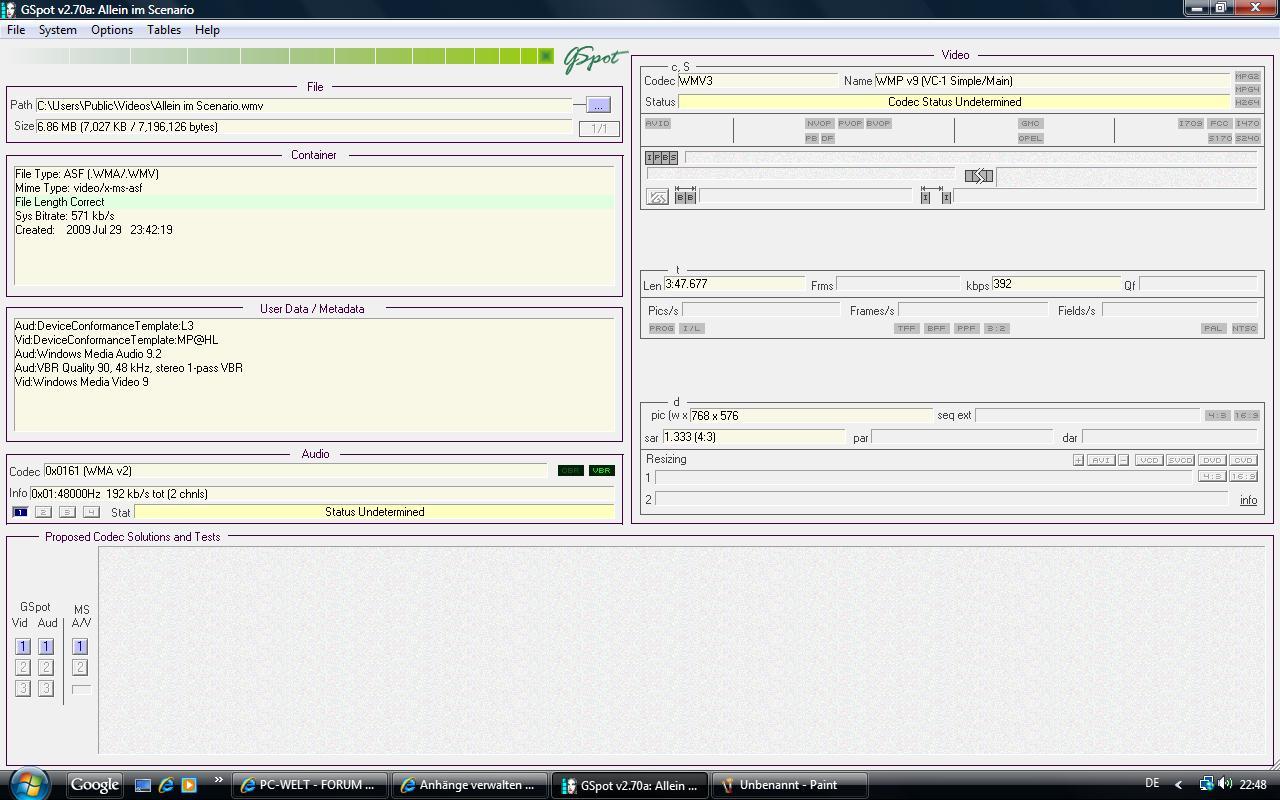
Task: Click the MPG4 codec indicator
Action: tap(1247, 89)
